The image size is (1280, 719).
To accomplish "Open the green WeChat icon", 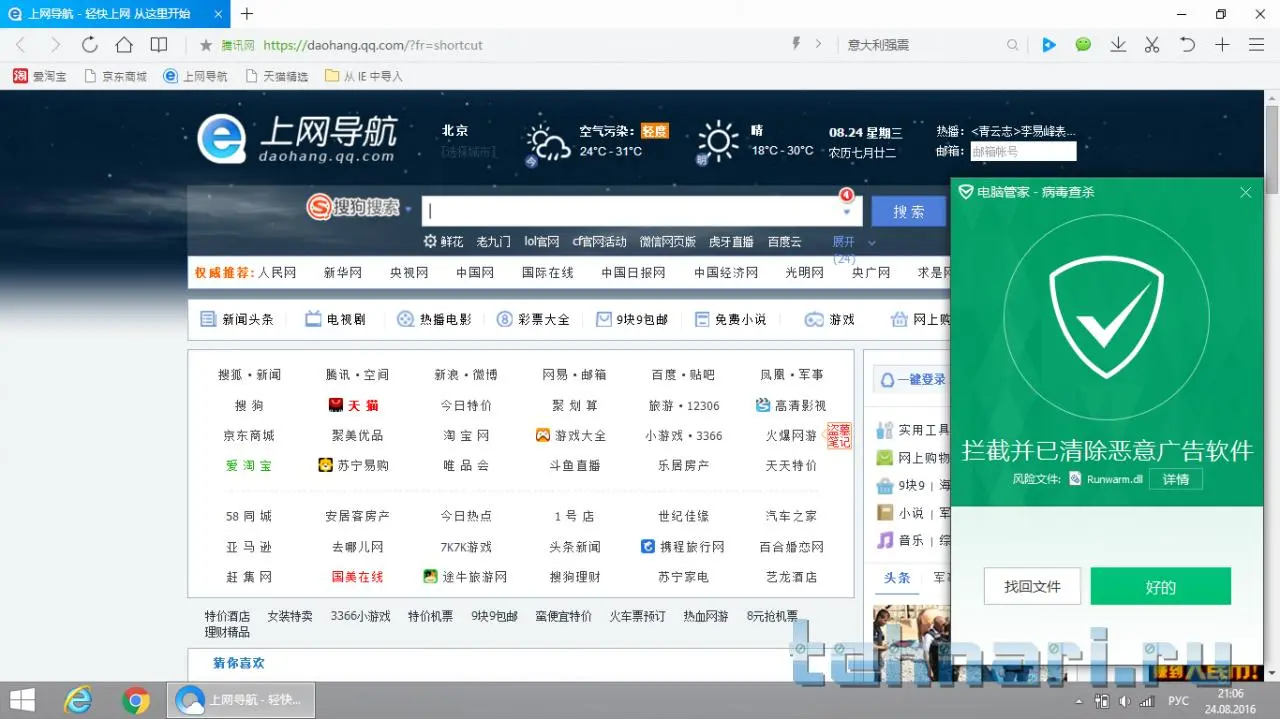I will (1083, 45).
